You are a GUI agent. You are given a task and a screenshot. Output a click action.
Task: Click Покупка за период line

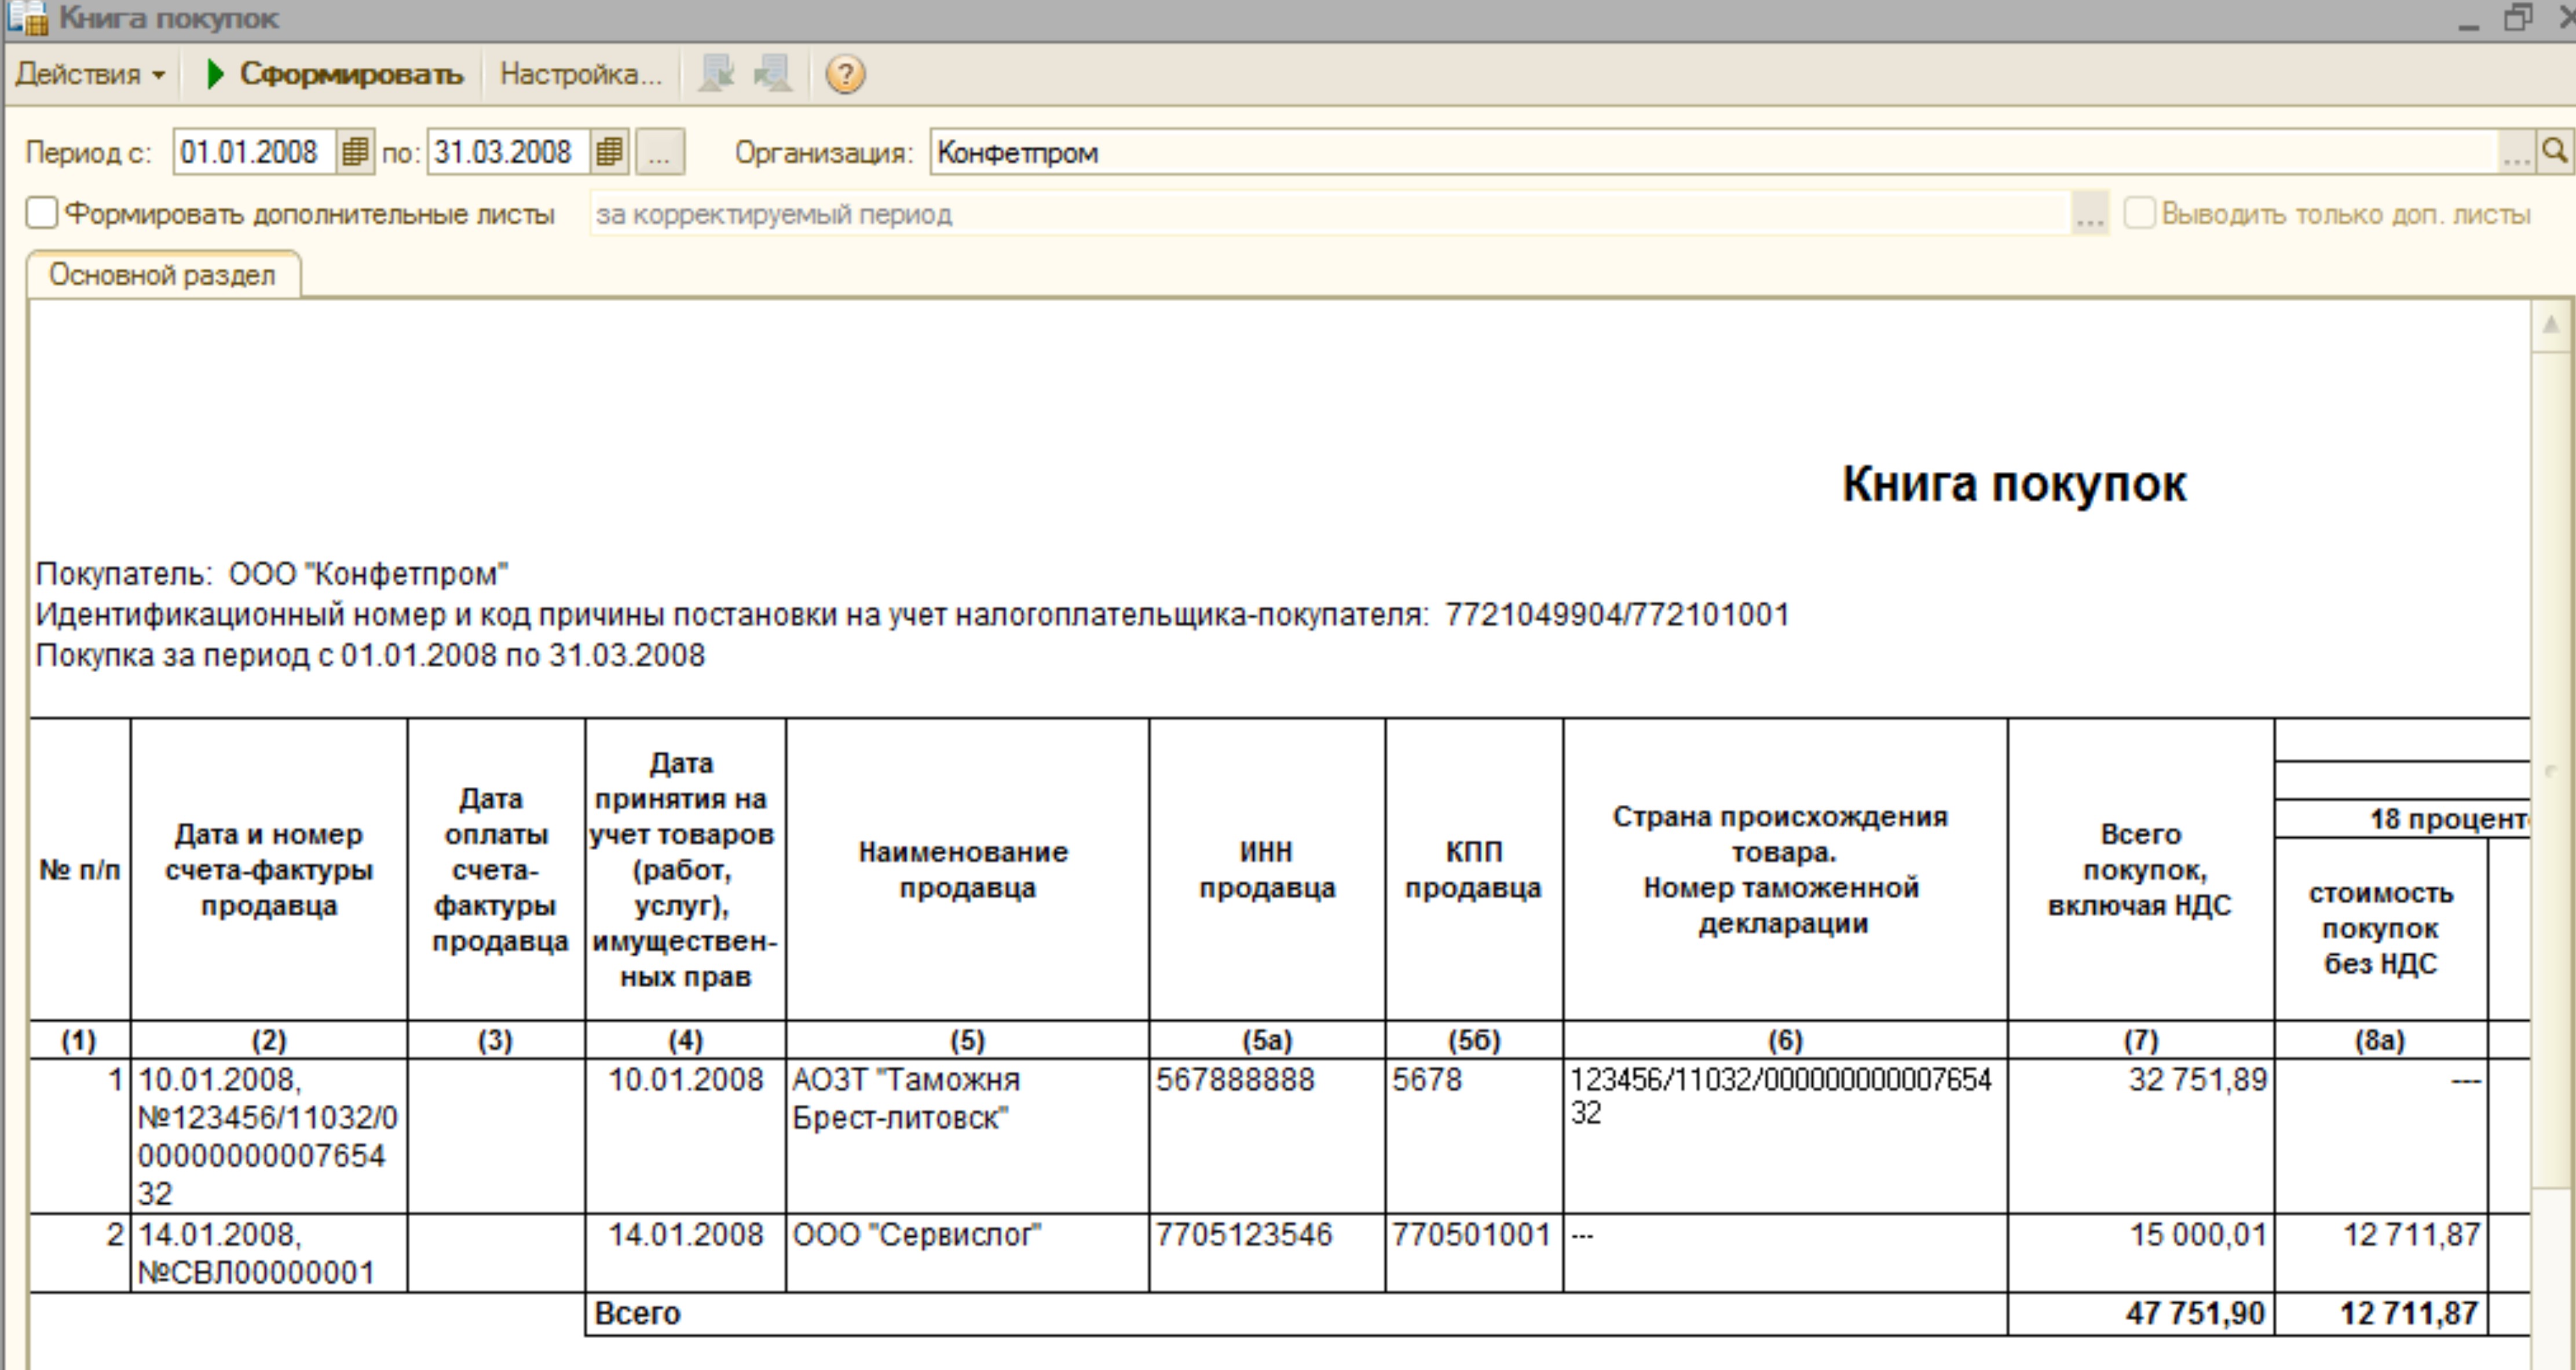[370, 655]
